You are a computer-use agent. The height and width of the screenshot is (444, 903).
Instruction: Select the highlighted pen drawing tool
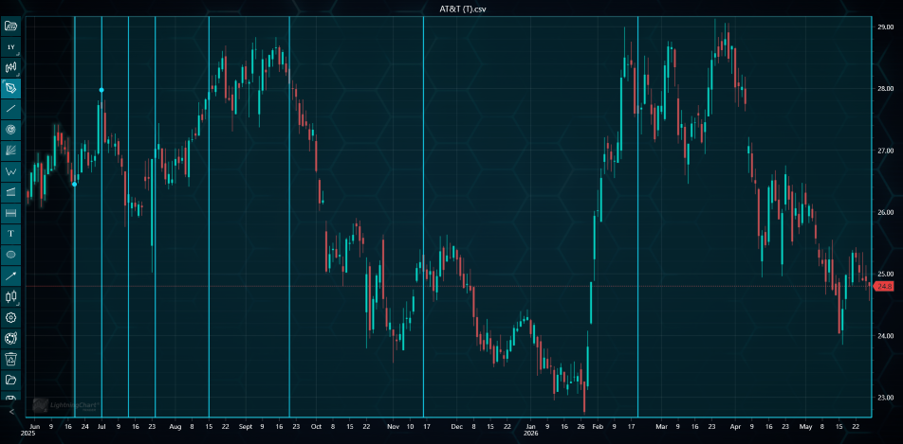[x=11, y=88]
